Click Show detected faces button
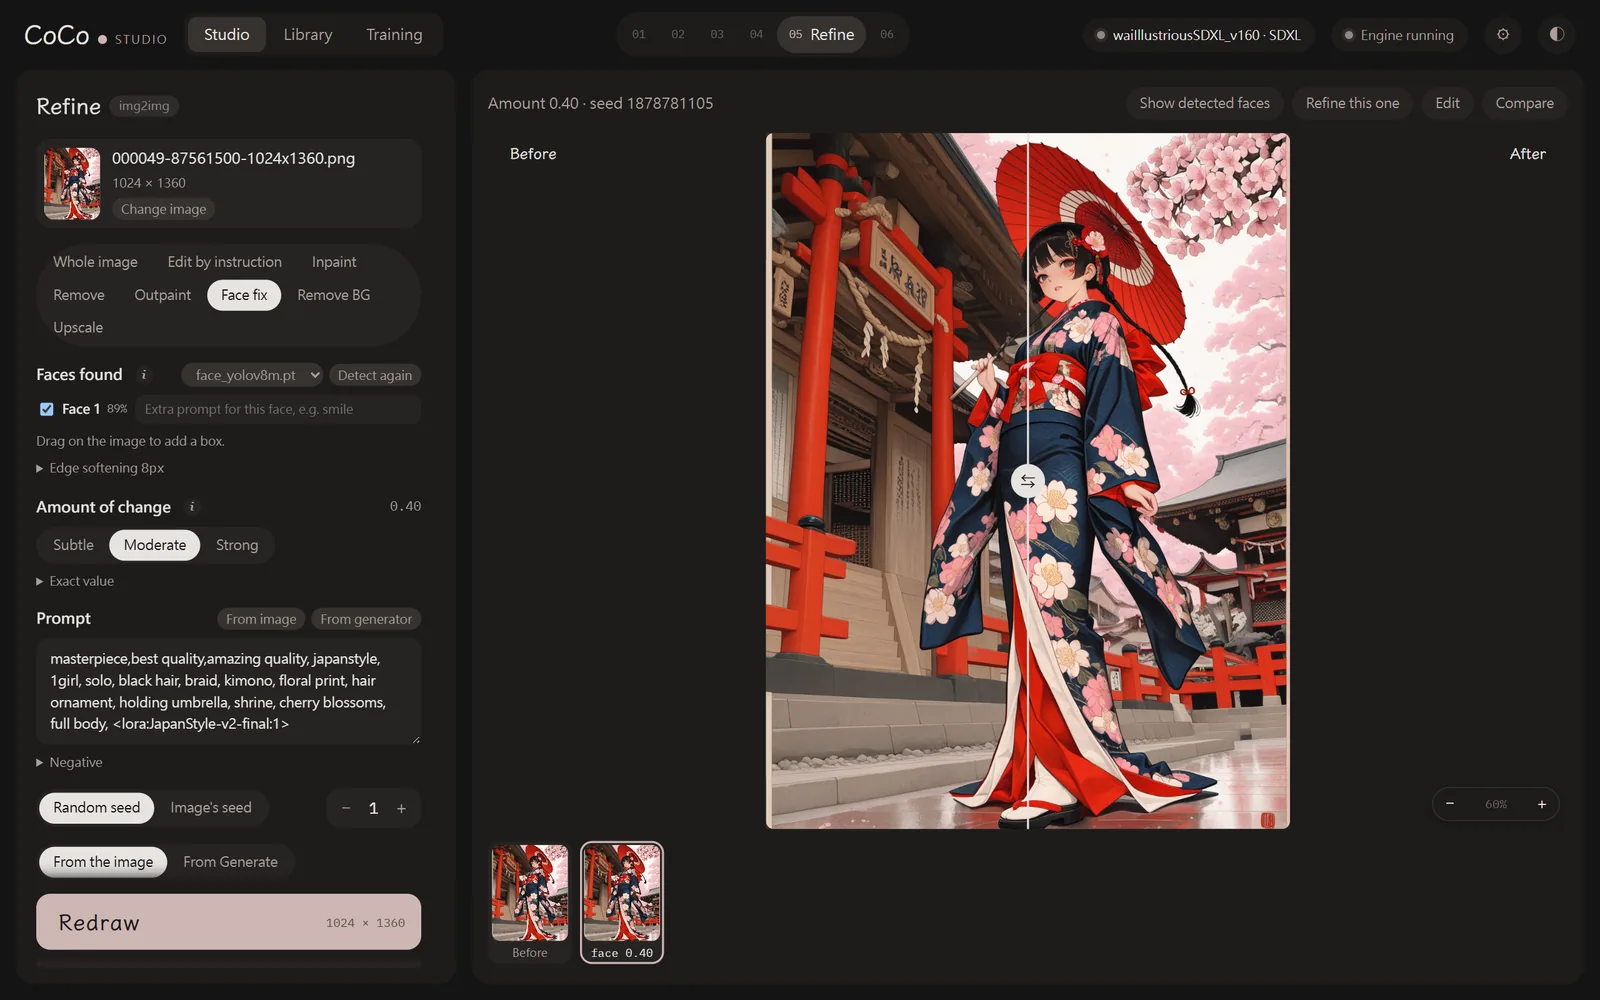Viewport: 1600px width, 1000px height. click(1204, 103)
